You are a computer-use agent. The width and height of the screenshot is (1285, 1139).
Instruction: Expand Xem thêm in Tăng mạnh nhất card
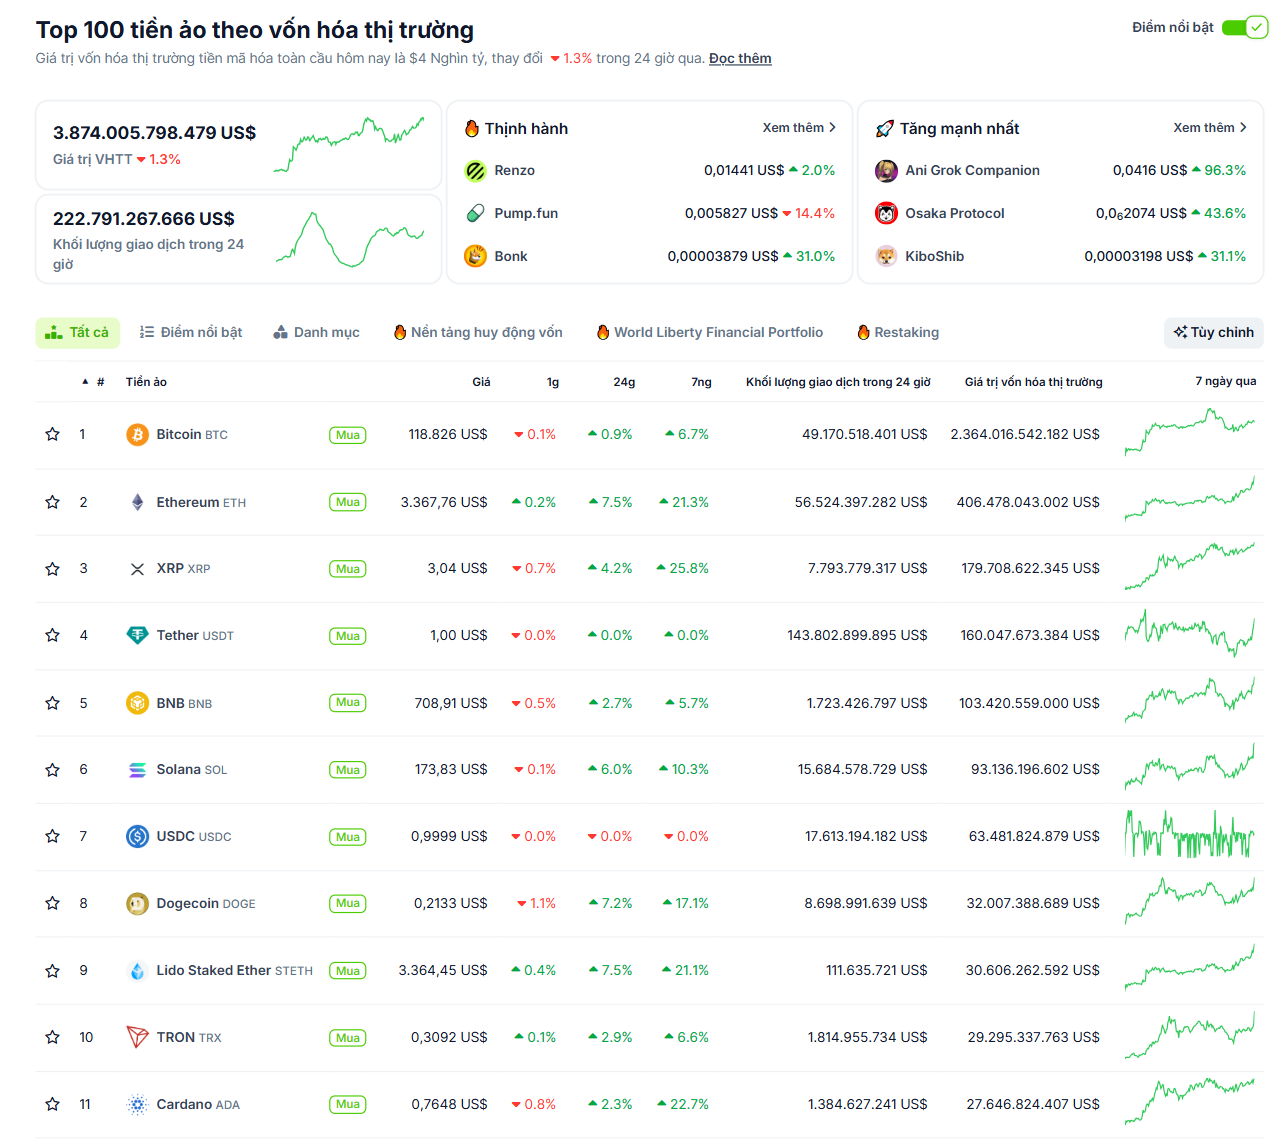[1210, 128]
